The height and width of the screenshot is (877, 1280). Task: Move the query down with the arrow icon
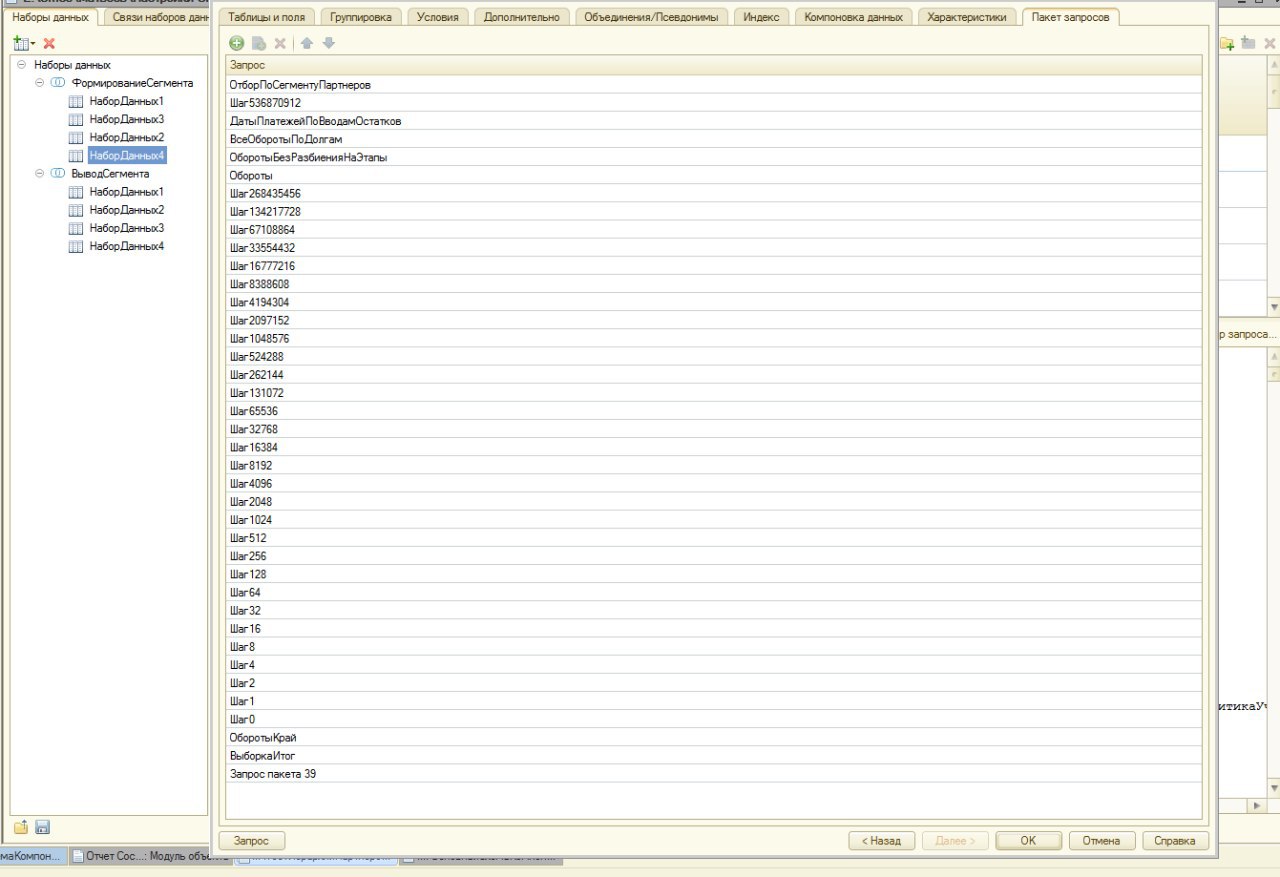(329, 43)
